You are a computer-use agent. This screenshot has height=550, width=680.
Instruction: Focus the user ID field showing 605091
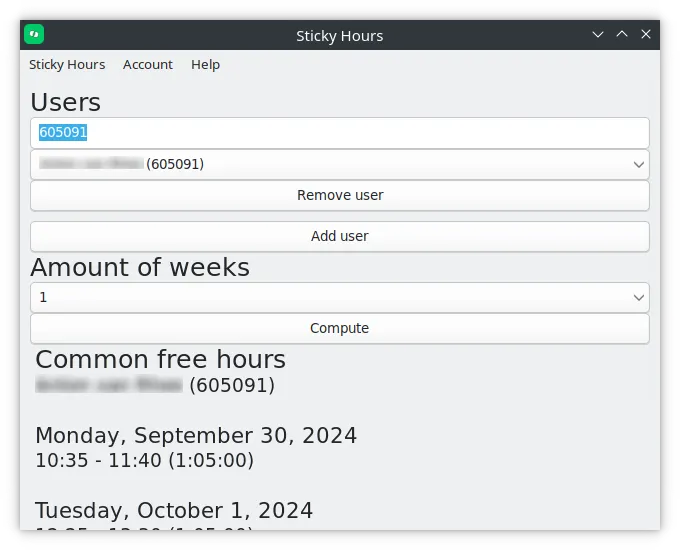click(x=340, y=133)
